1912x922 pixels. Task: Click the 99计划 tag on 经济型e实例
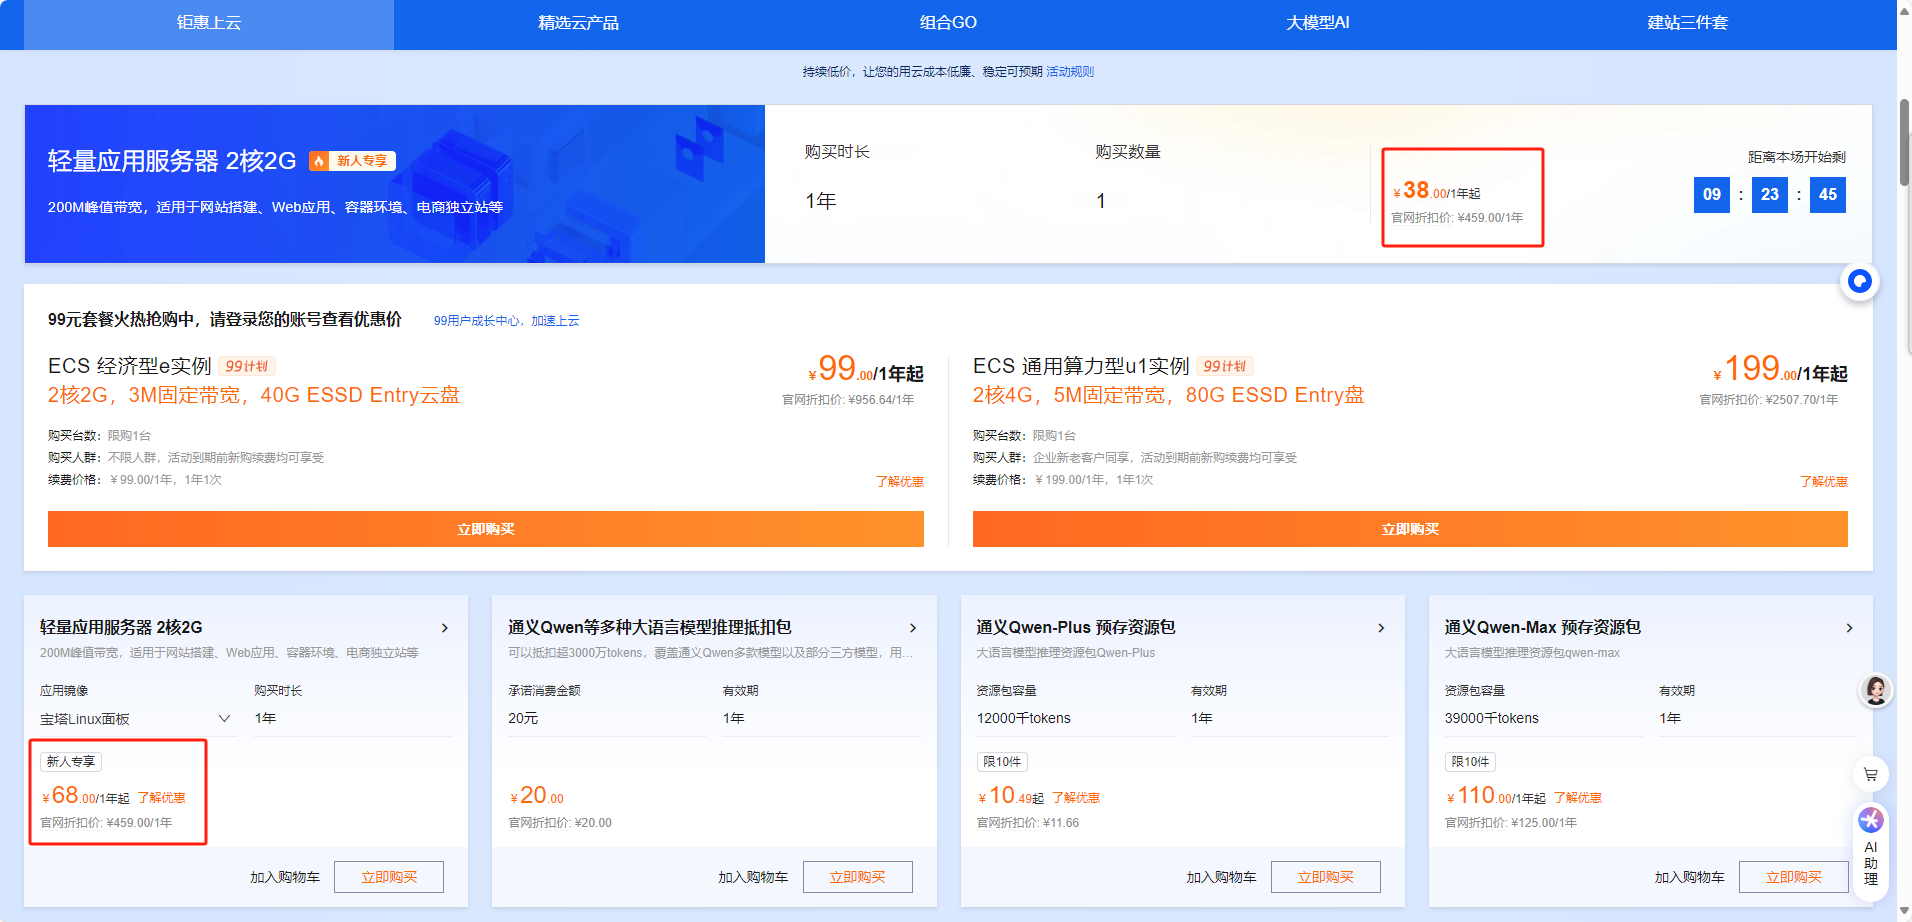point(247,367)
